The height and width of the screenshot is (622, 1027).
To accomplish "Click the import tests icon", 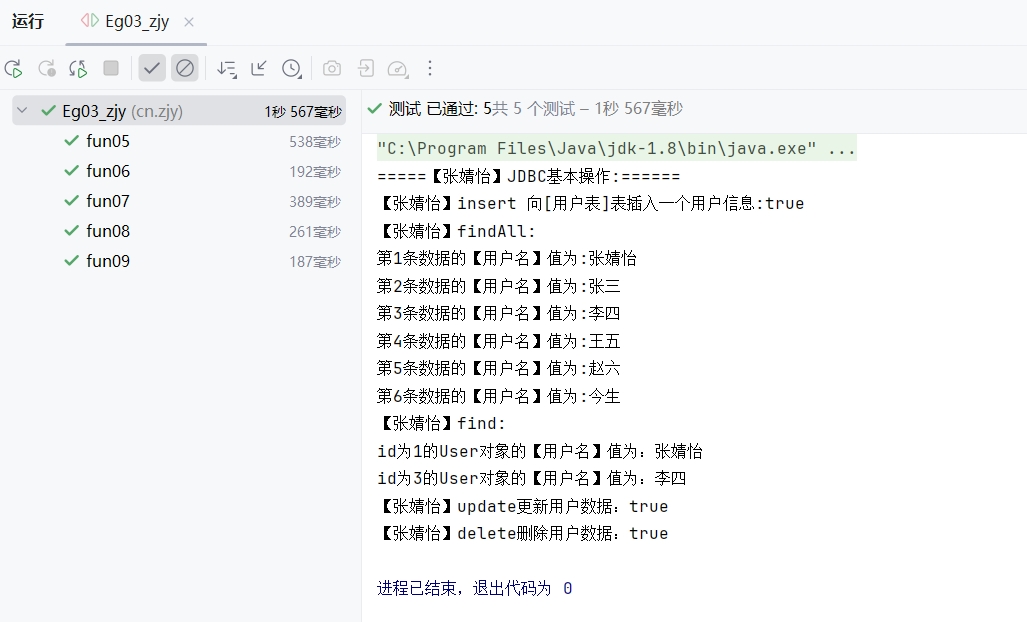I will click(x=366, y=68).
